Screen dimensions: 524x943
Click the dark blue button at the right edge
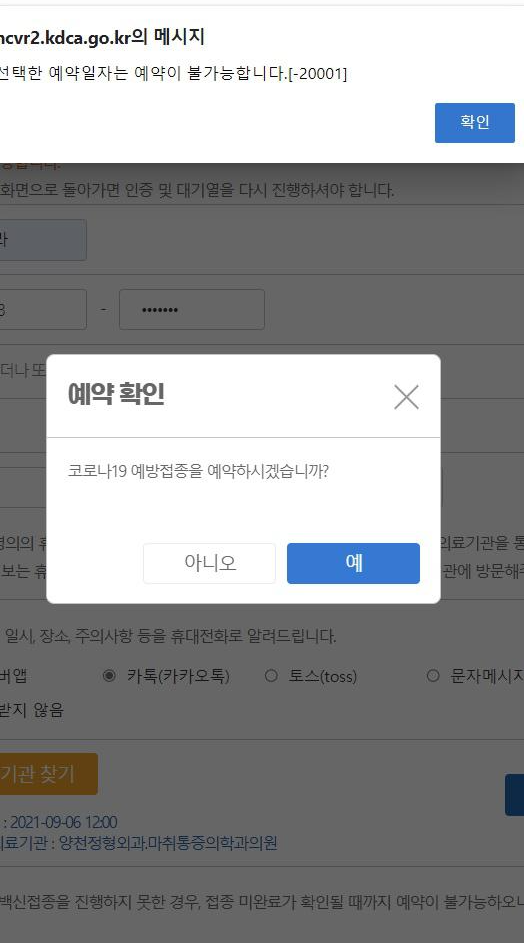(514, 795)
